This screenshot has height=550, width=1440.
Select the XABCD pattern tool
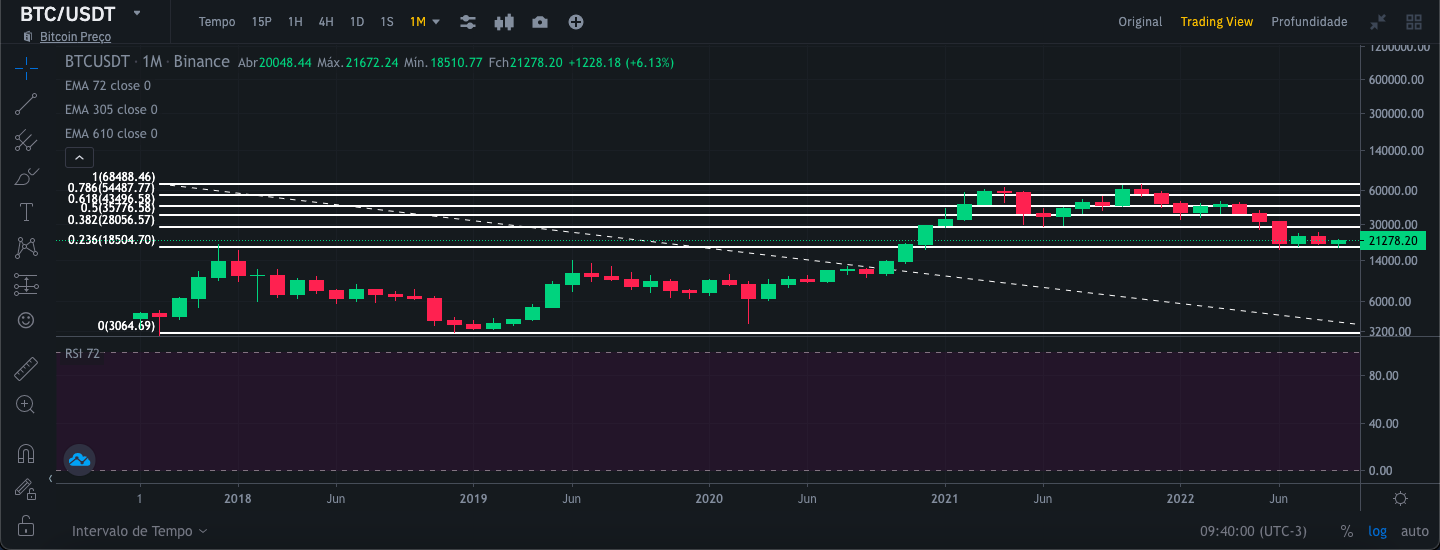[26, 247]
